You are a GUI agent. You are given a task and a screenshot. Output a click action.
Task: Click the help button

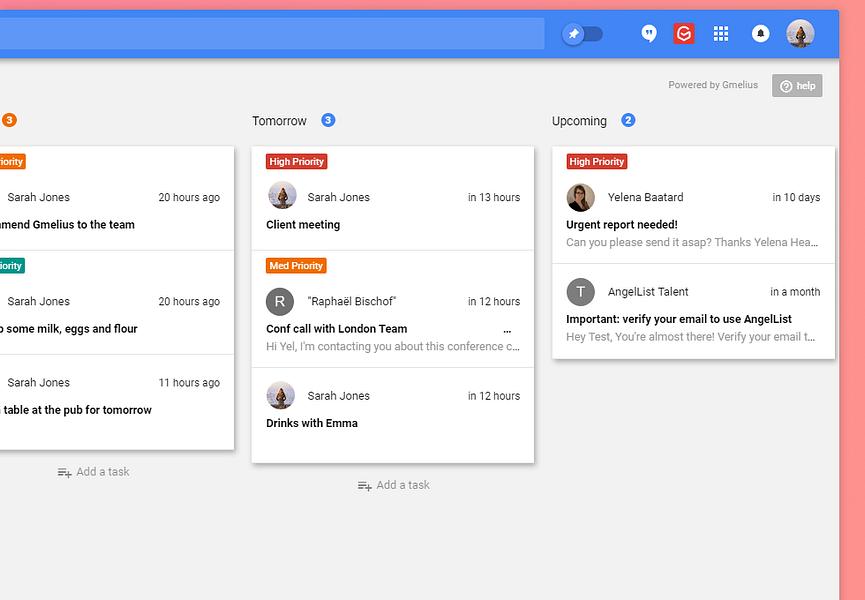tap(797, 85)
